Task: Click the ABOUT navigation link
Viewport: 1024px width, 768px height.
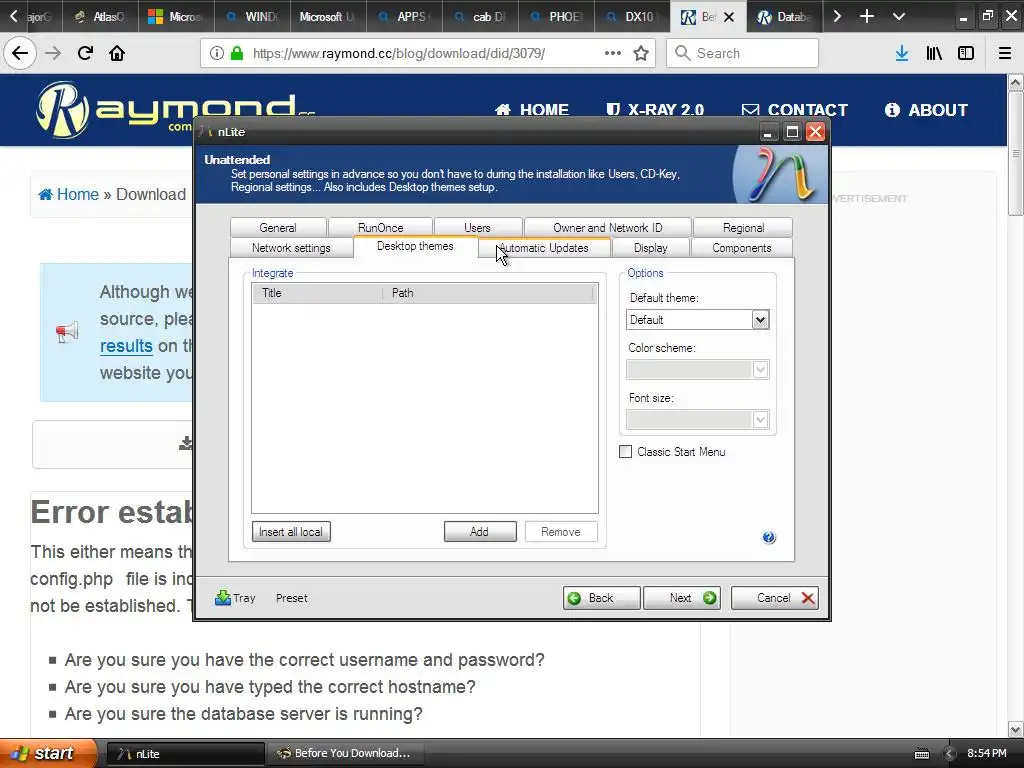Action: (926, 110)
